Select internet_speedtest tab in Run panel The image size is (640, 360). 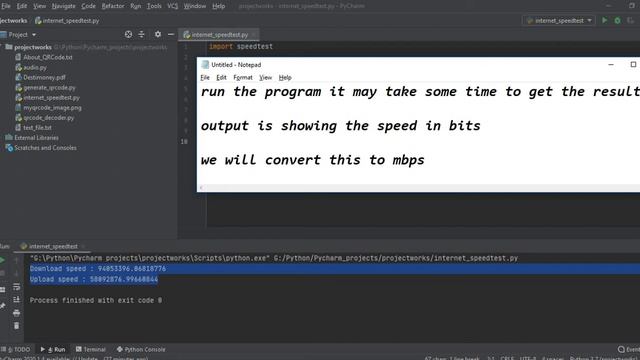[x=52, y=246]
